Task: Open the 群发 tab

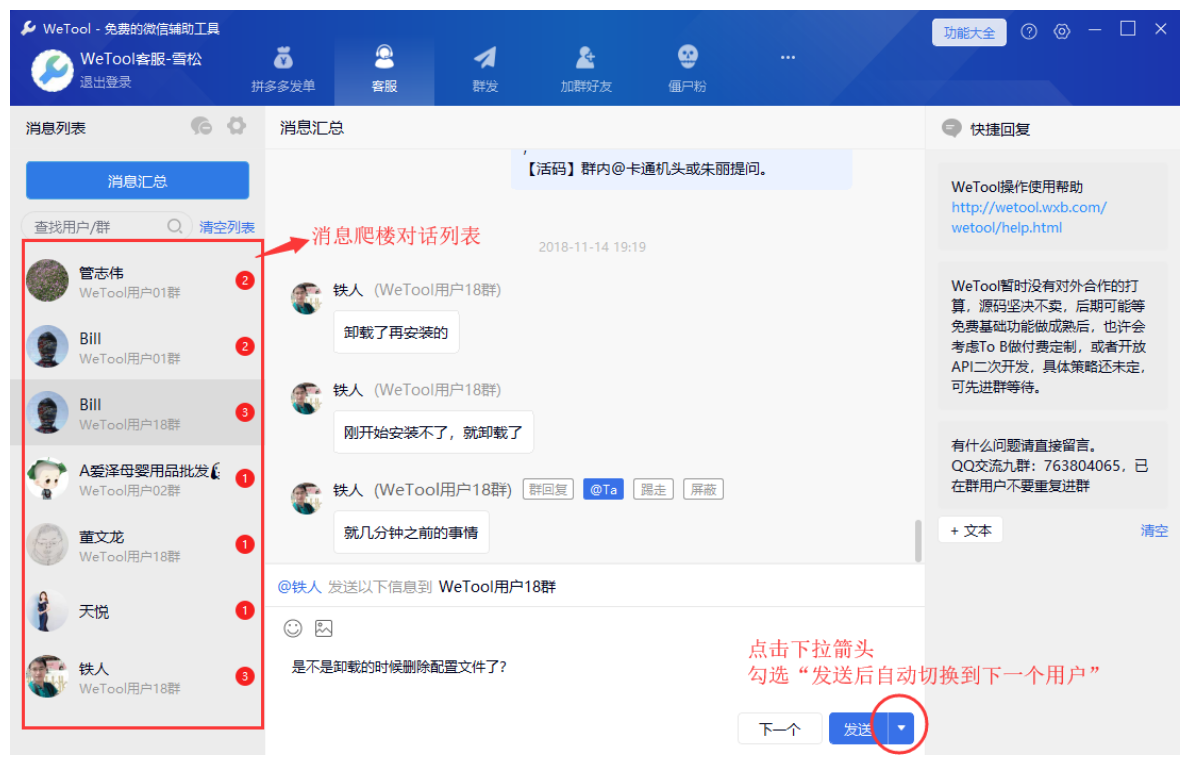Action: coord(485,68)
